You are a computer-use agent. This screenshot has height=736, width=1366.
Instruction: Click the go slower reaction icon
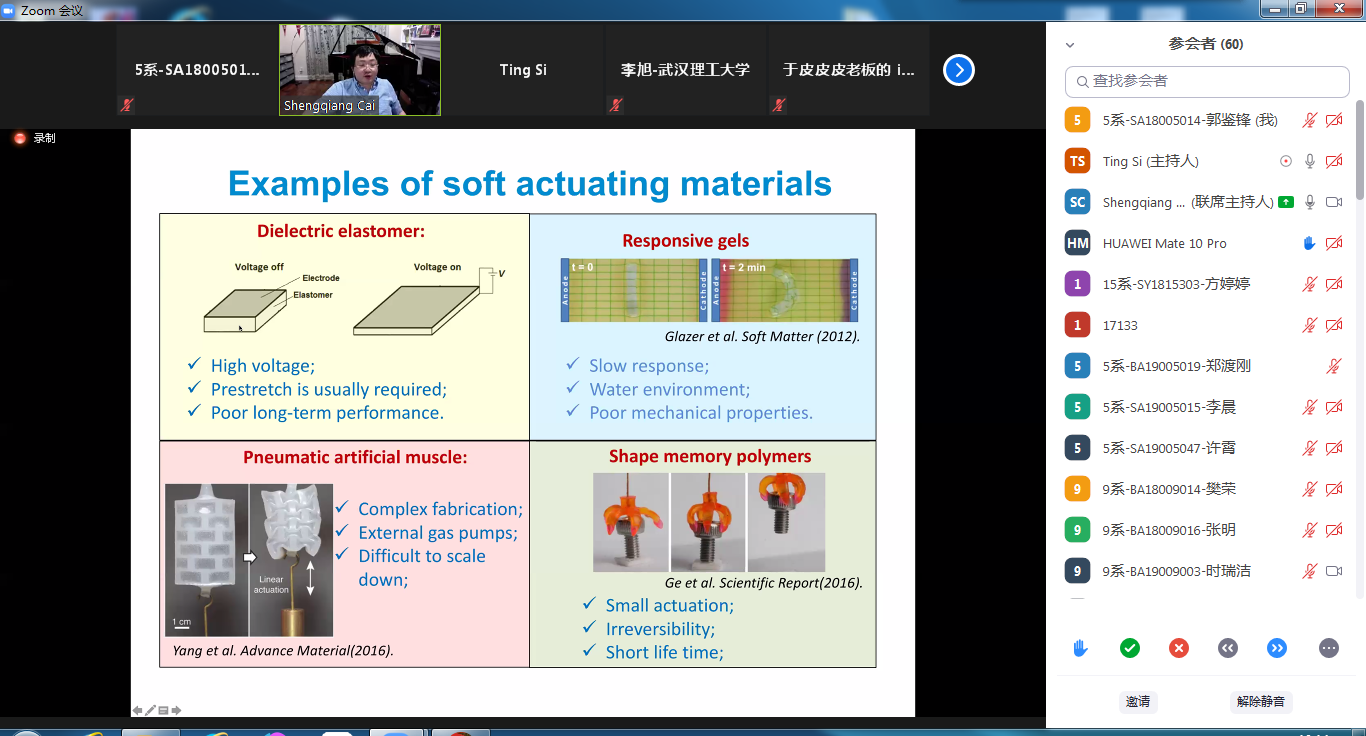coord(1228,648)
